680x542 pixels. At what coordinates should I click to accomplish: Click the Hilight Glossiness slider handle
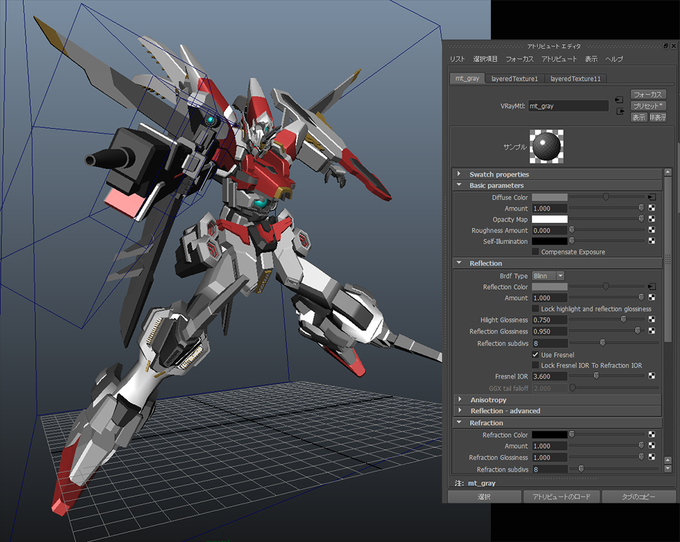pos(623,320)
